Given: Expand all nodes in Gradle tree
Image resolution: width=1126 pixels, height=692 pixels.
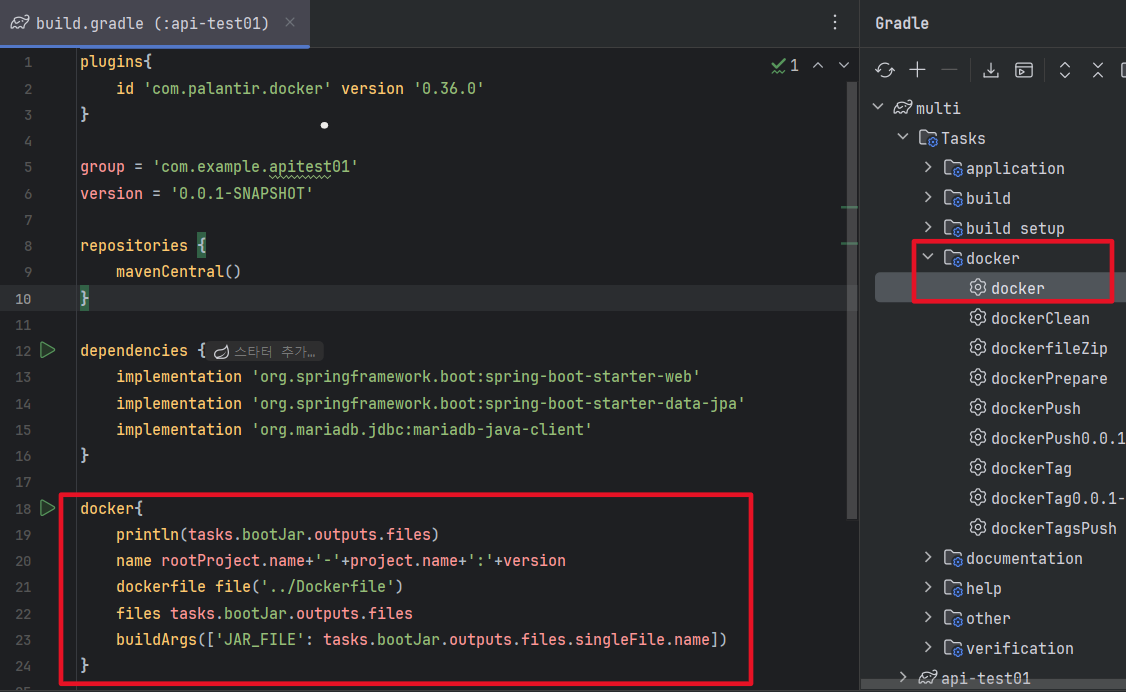Looking at the screenshot, I should pos(1065,70).
